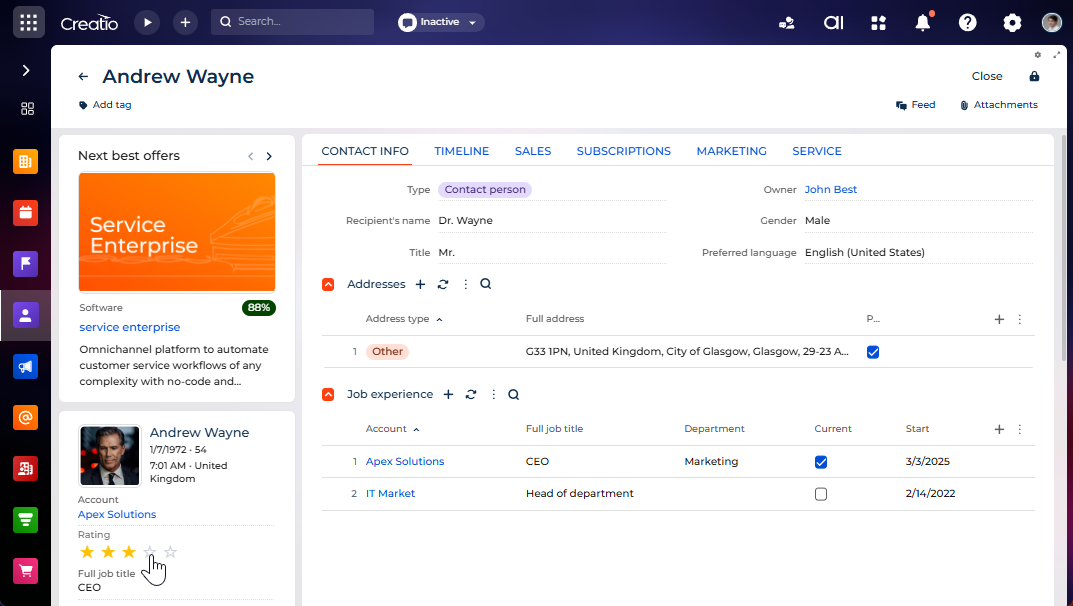Add a new address record
Screen dimensions: 1073x606
pyautogui.click(x=420, y=284)
